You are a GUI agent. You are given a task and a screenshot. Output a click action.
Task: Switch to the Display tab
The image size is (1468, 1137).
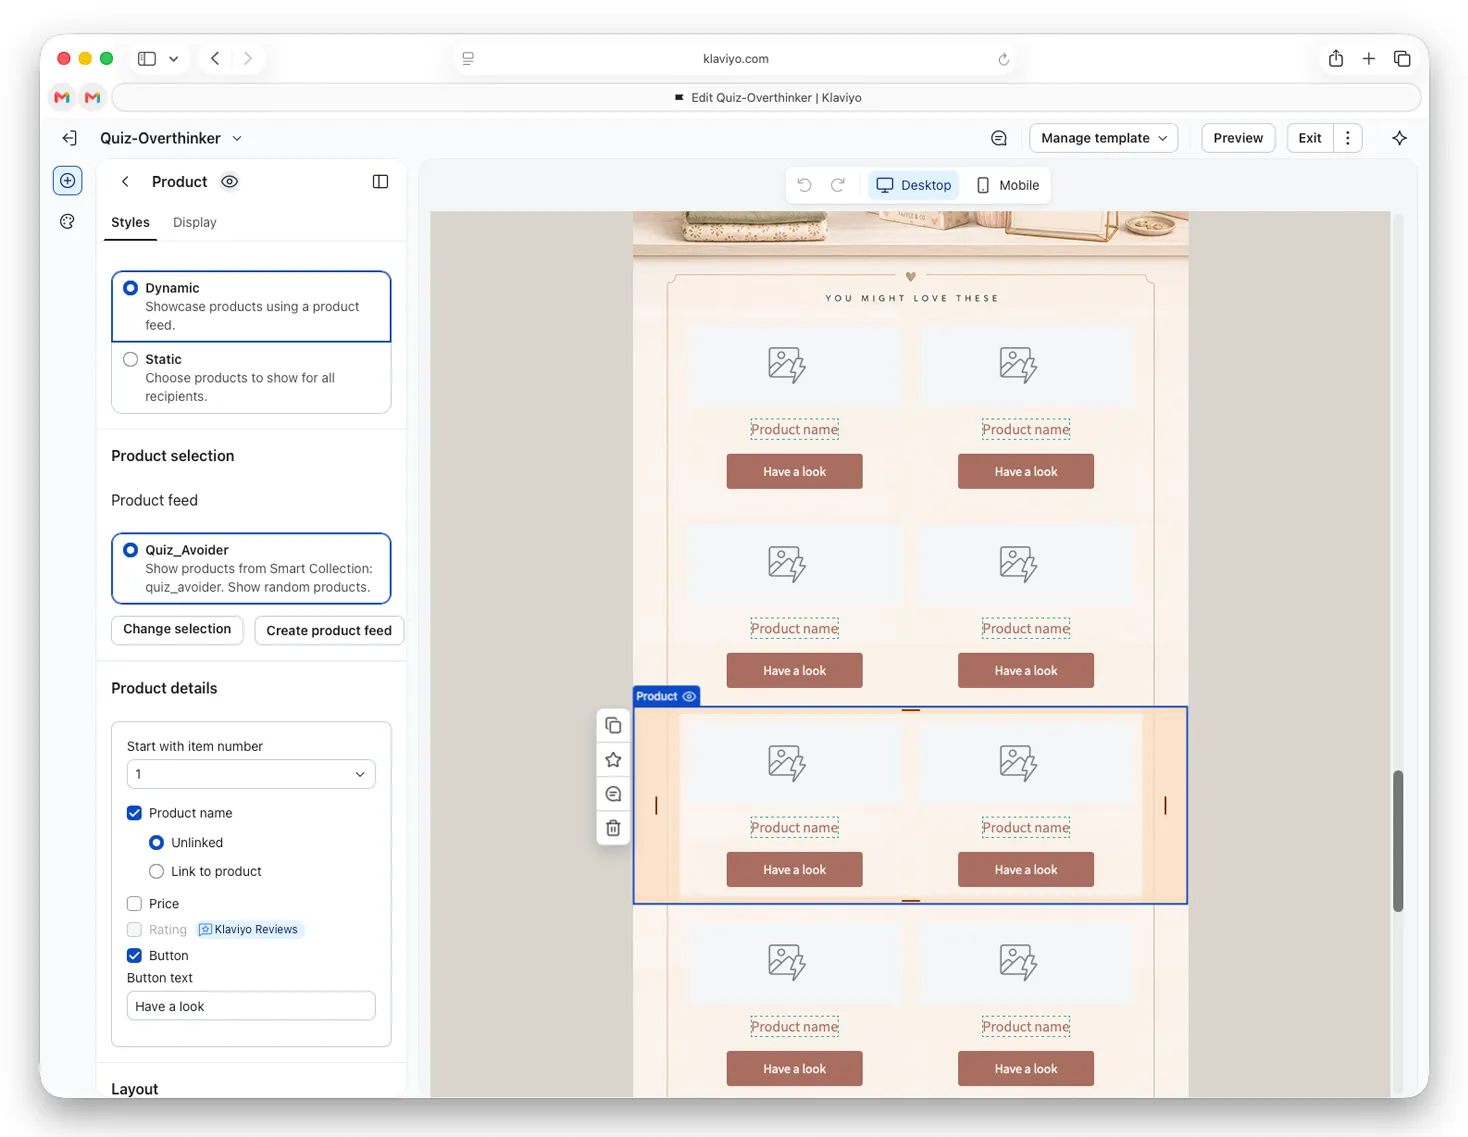[x=194, y=222]
